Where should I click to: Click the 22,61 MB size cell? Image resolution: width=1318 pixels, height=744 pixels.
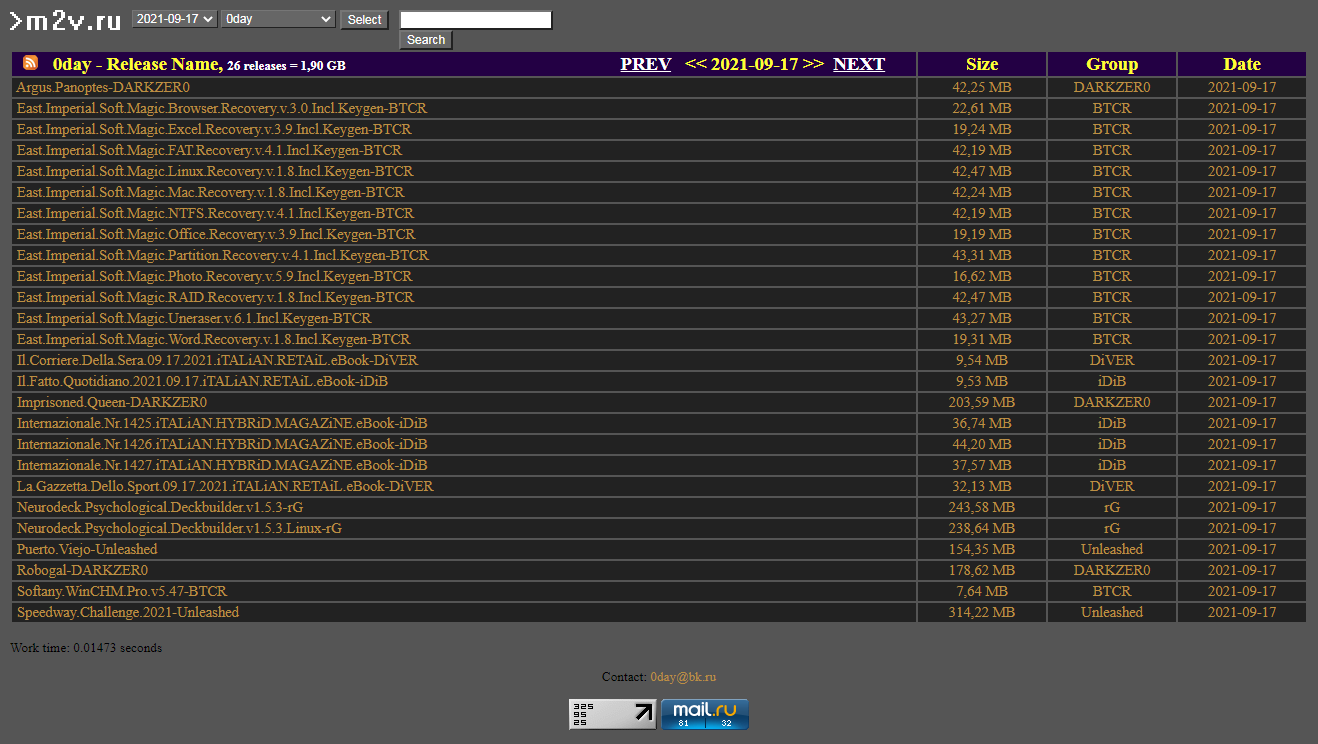coord(982,108)
